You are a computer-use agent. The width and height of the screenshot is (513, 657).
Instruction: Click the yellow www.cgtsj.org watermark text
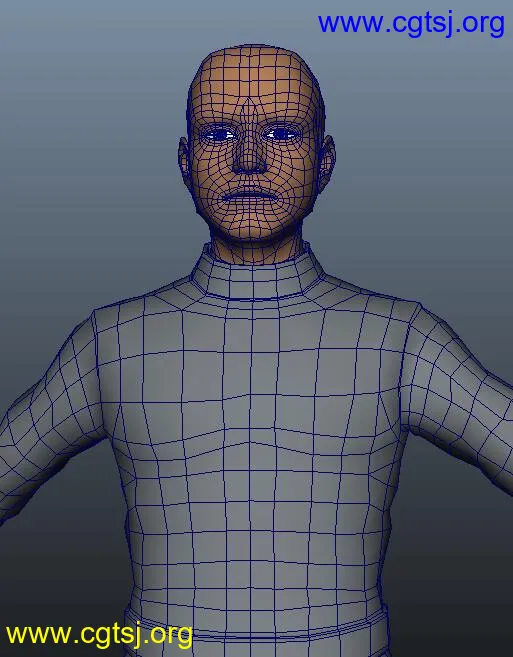coord(99,635)
